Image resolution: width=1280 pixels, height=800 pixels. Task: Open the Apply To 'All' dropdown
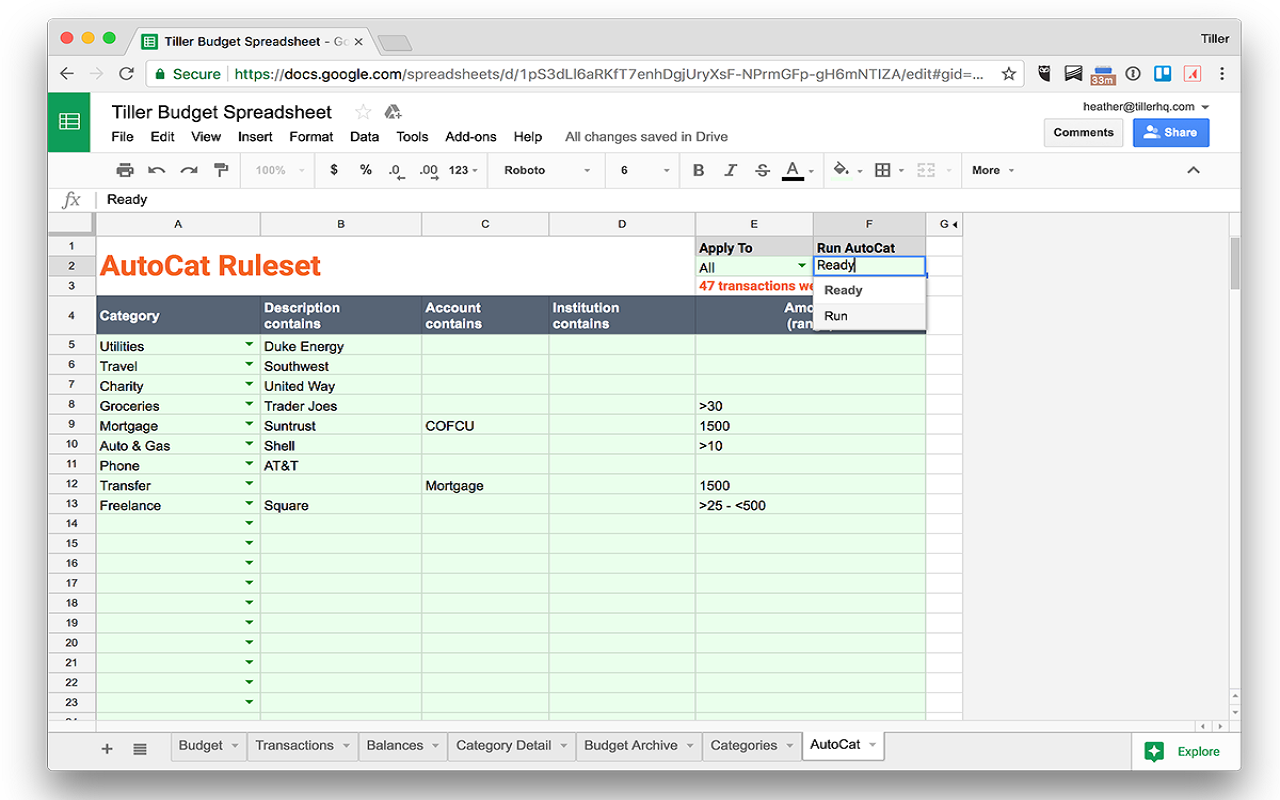point(802,266)
